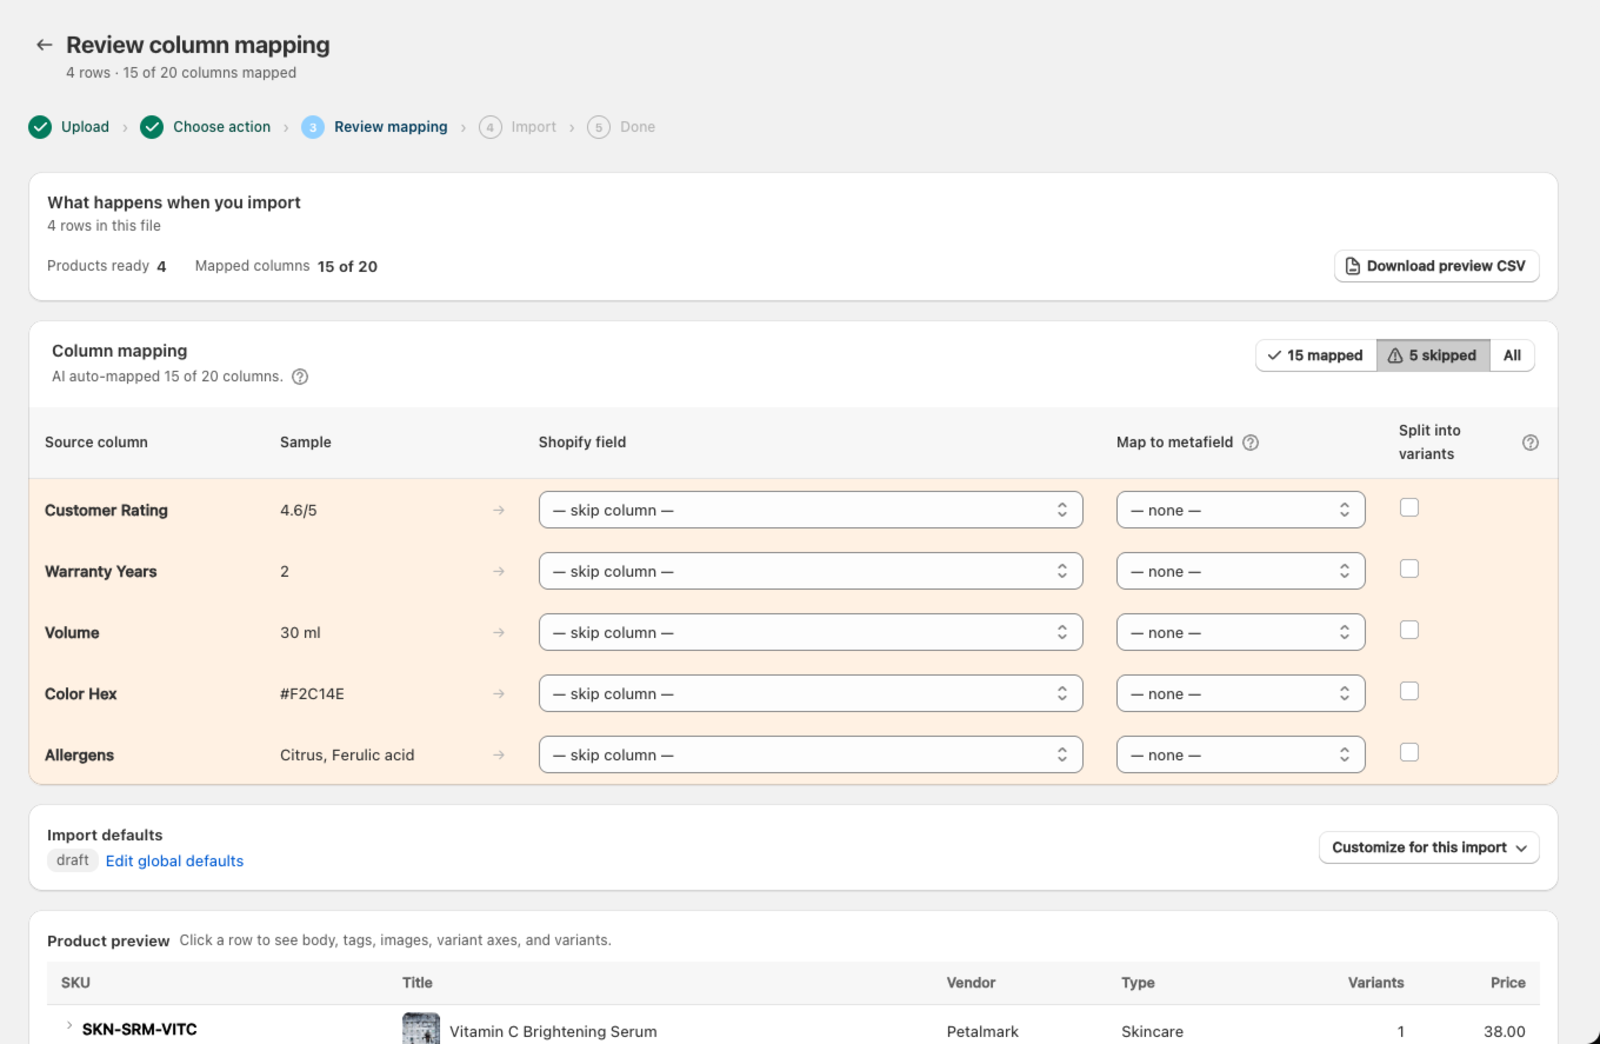This screenshot has width=1600, height=1044.
Task: Click the Type cell 'Skincare'
Action: coord(1152,1031)
